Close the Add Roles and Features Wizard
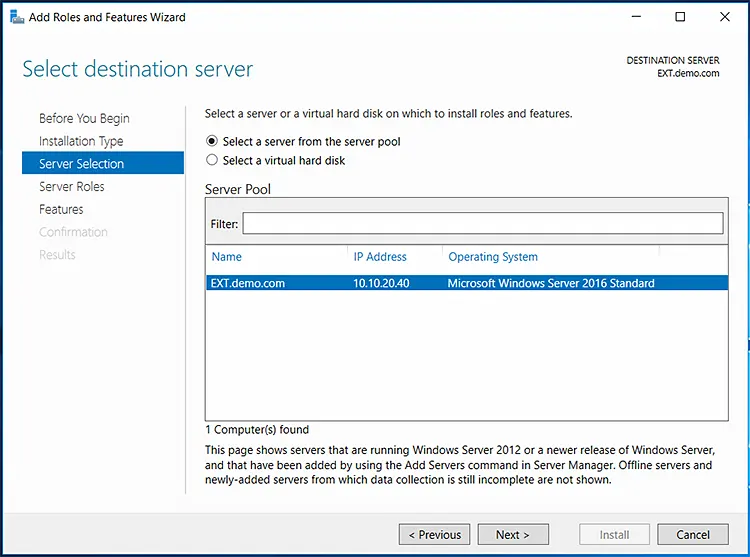Screen dimensions: 750x557 725,17
